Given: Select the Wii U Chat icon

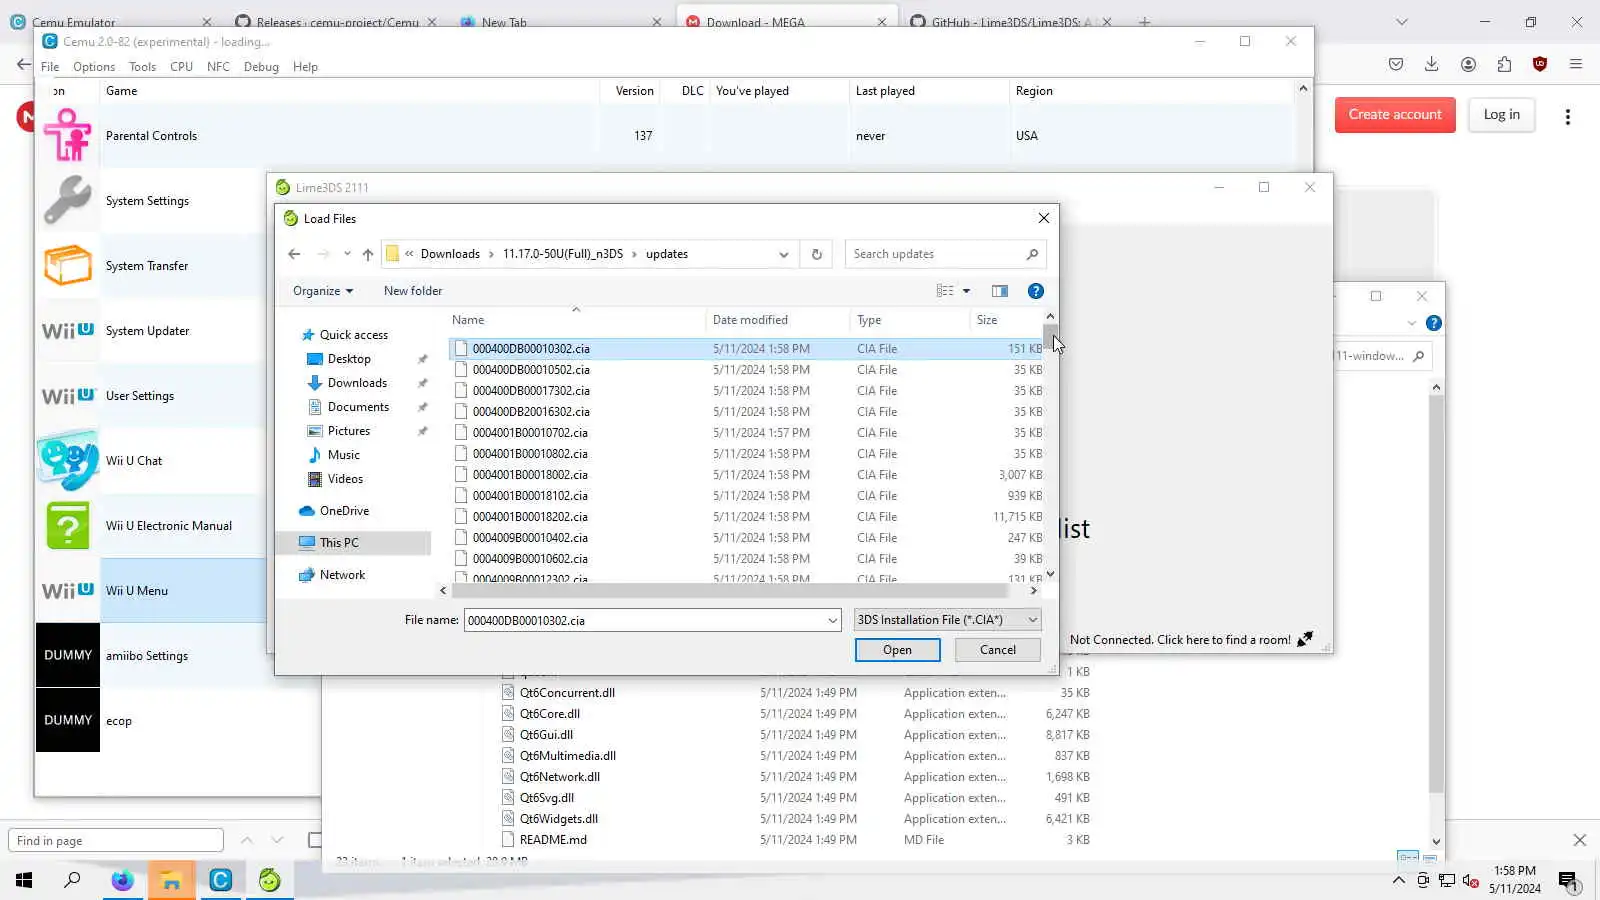Looking at the screenshot, I should point(68,460).
